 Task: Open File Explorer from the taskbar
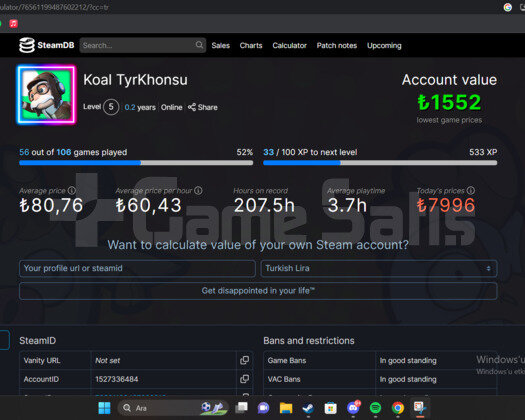[286, 408]
